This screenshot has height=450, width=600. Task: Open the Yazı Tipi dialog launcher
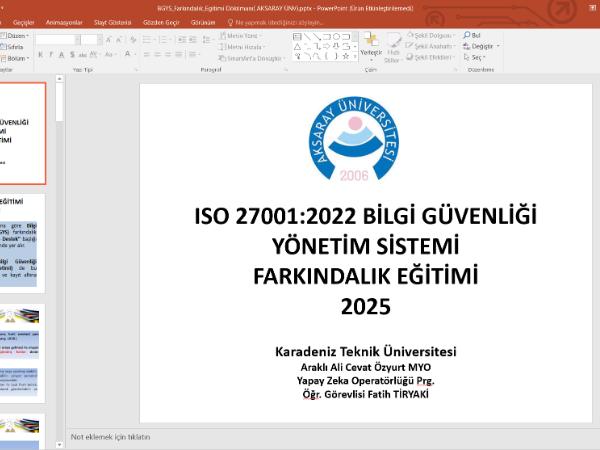pyautogui.click(x=136, y=70)
